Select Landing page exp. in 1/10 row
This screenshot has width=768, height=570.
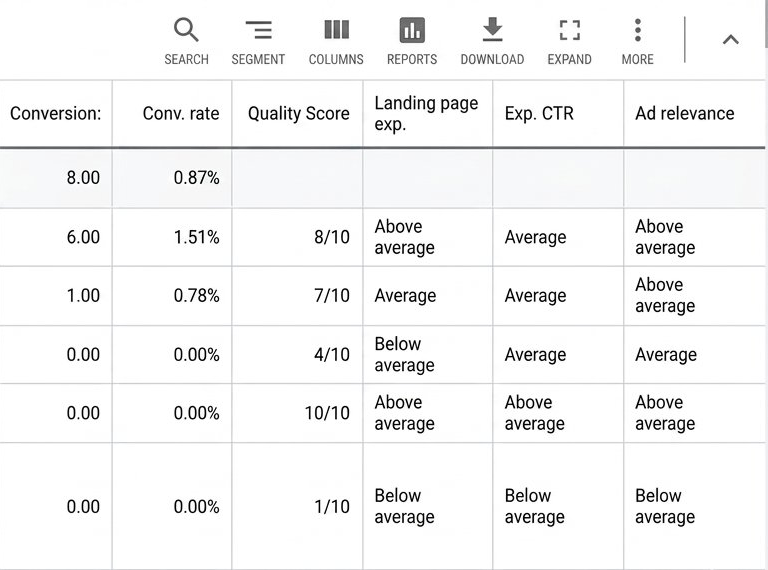[404, 506]
